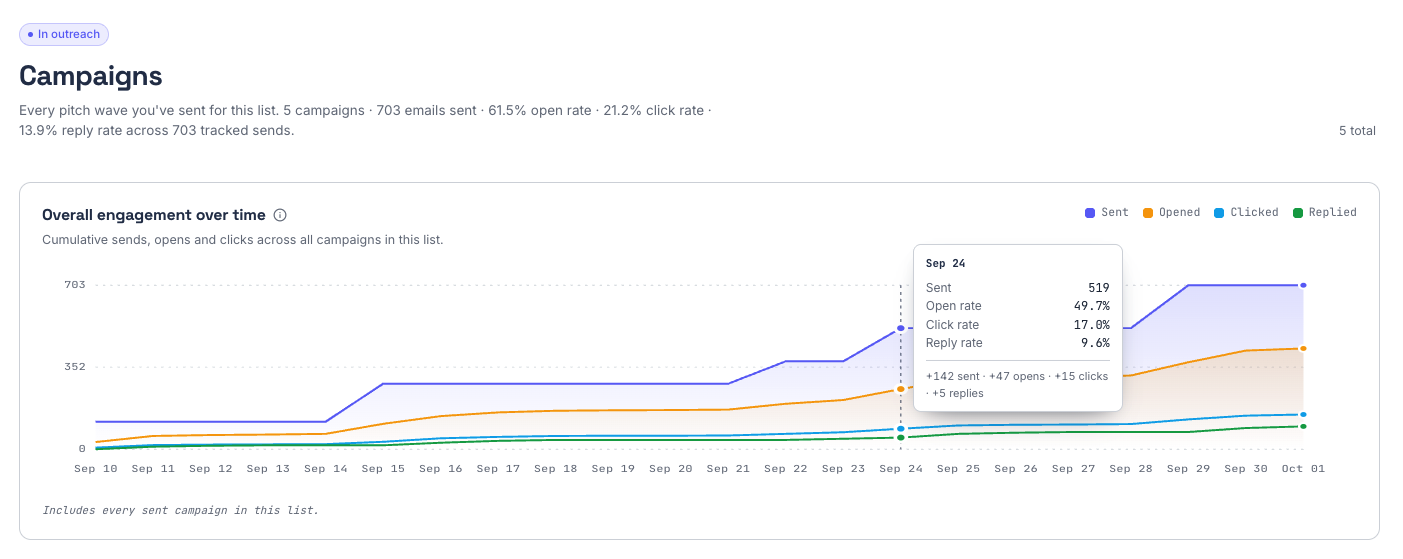The height and width of the screenshot is (559, 1403).
Task: Click the Sent endpoint marker at Oct 01
Action: click(1304, 285)
